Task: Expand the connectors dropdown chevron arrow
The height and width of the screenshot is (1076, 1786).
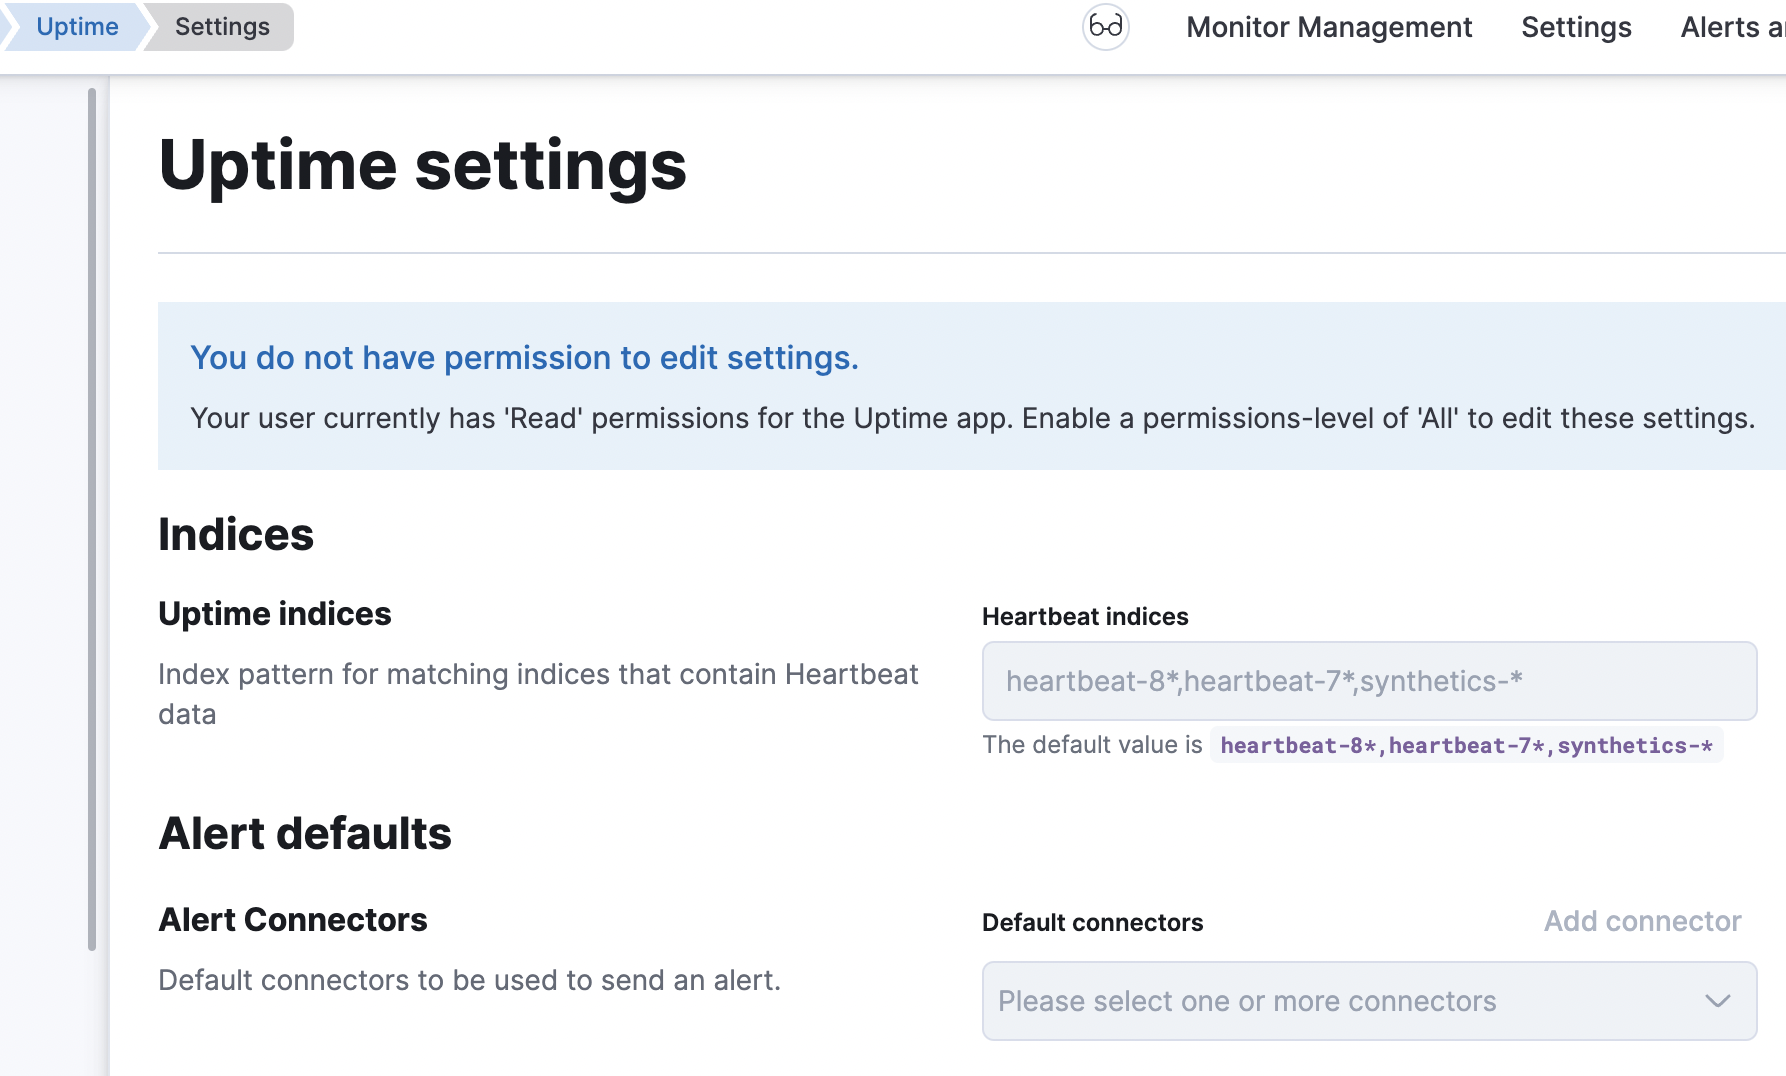Action: tap(1717, 1001)
